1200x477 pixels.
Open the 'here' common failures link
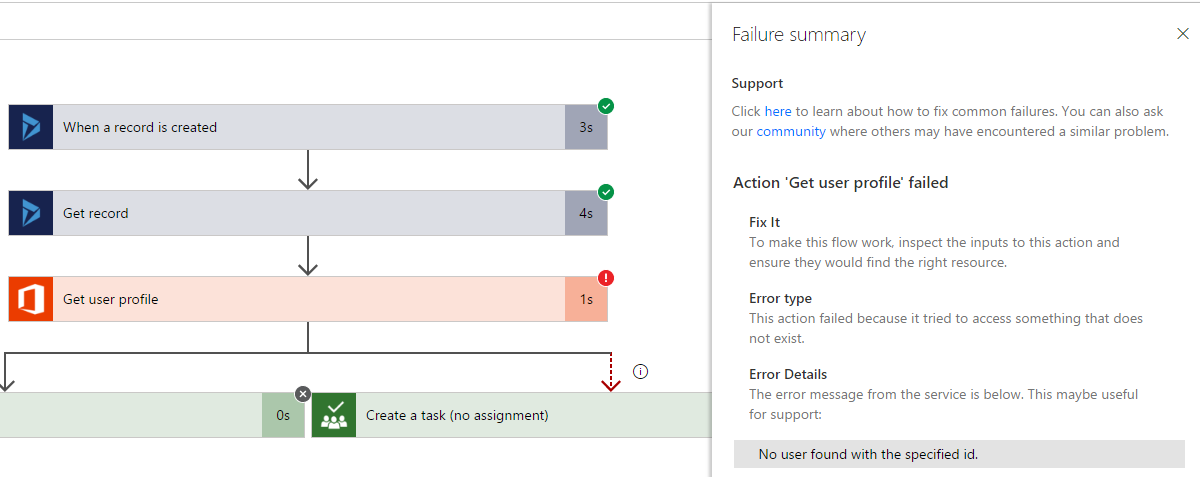coord(778,111)
